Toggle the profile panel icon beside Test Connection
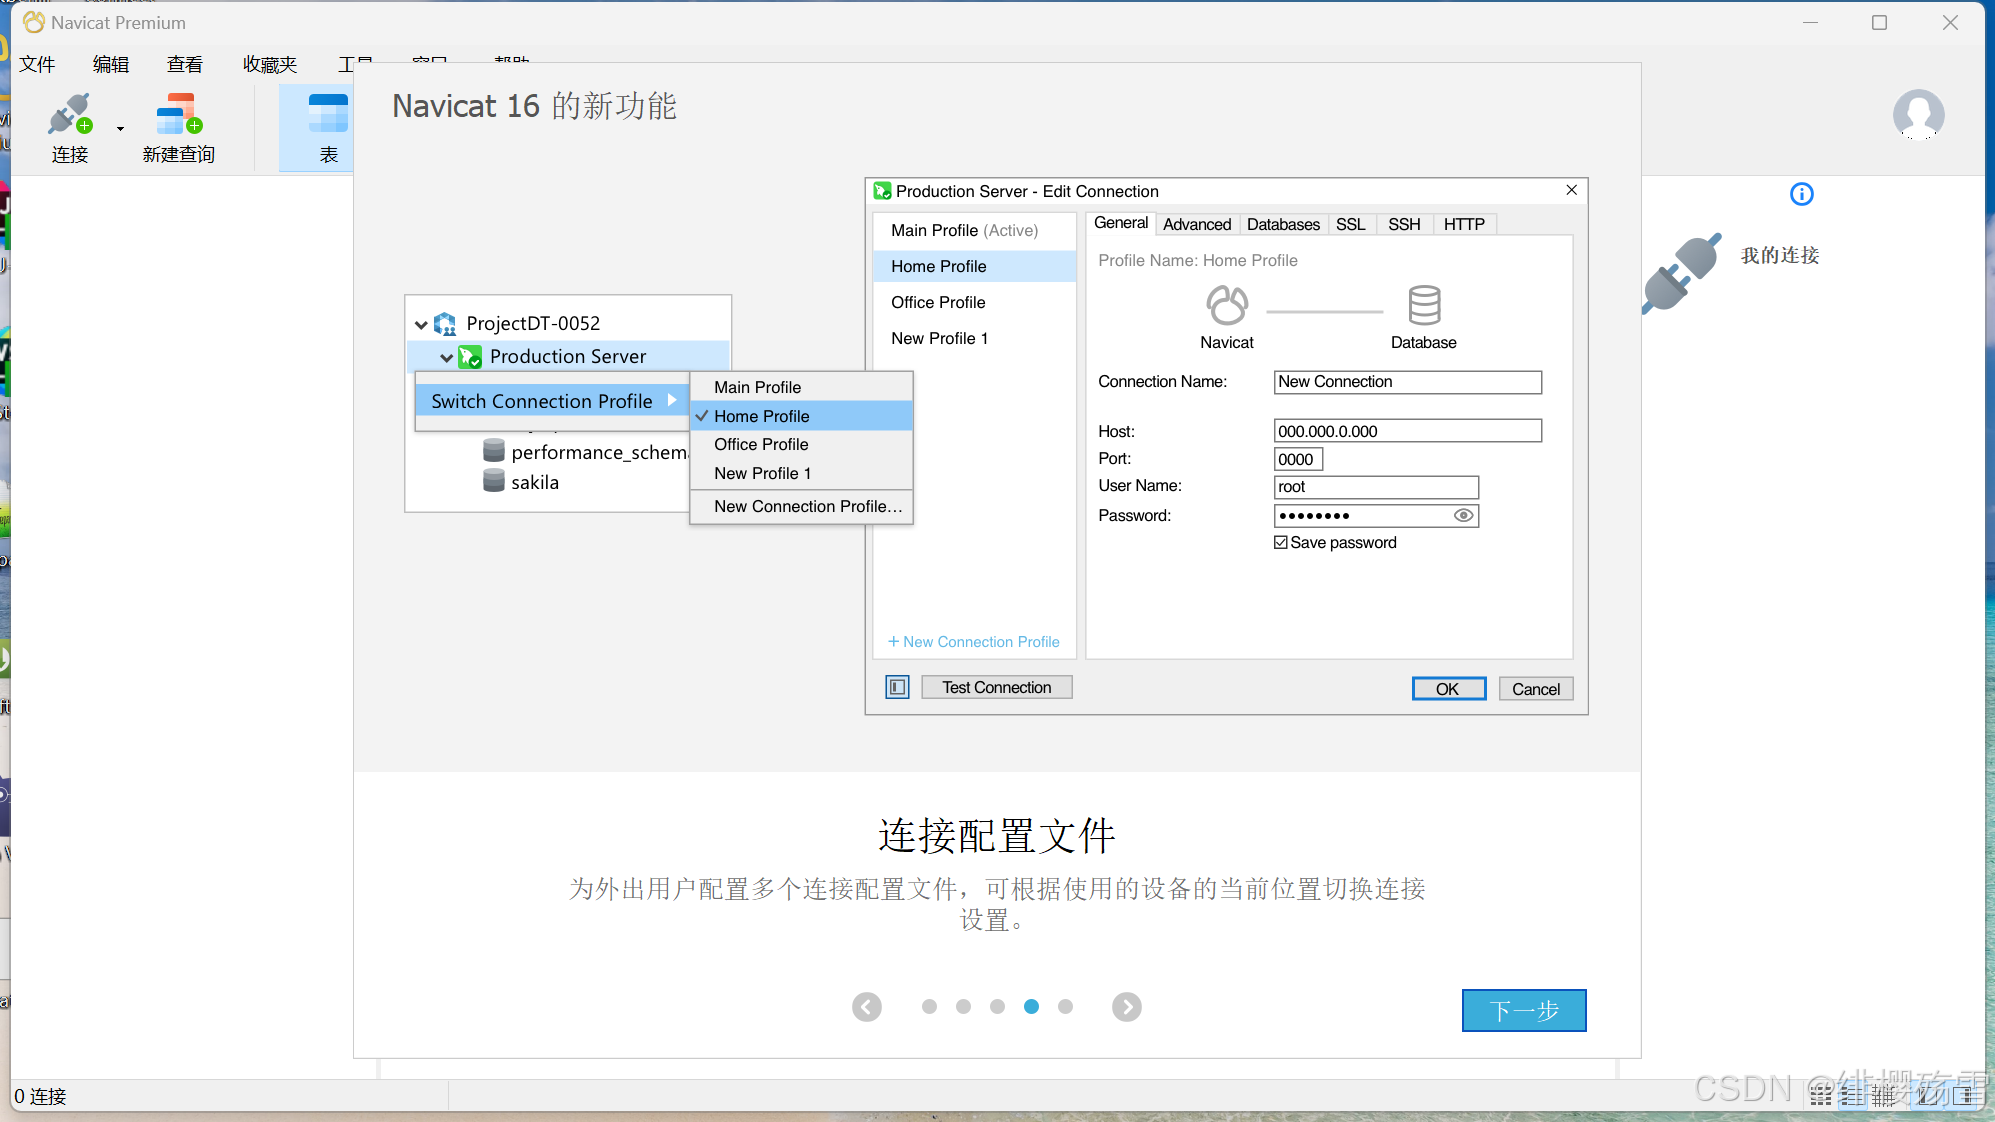Viewport: 1995px width, 1122px height. [897, 687]
